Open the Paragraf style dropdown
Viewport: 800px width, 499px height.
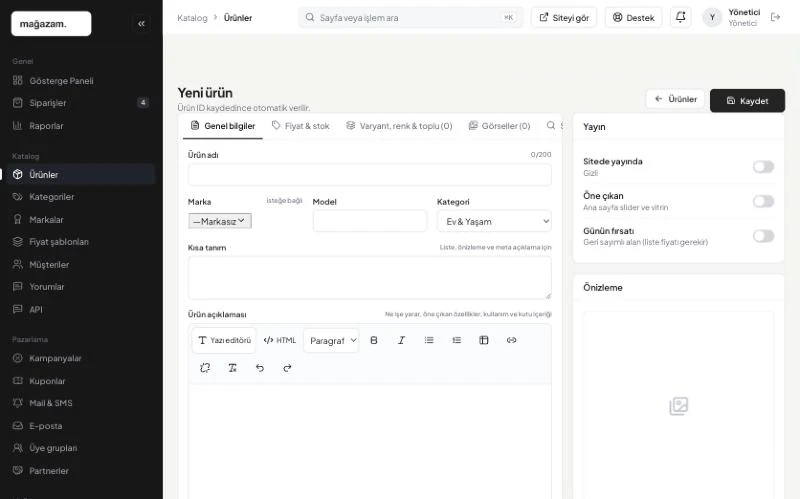(331, 340)
